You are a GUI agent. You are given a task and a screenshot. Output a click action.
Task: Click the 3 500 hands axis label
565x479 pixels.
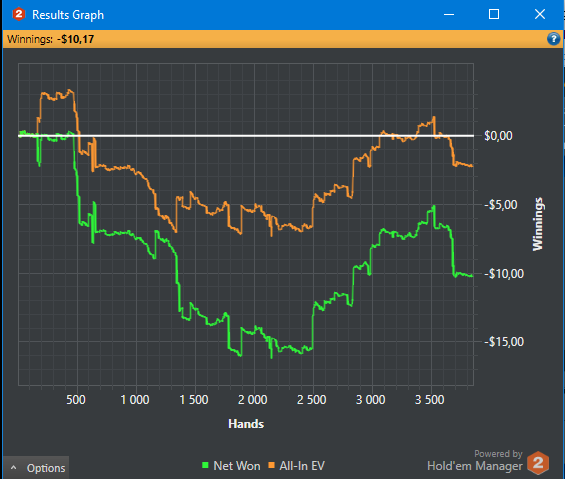point(430,400)
